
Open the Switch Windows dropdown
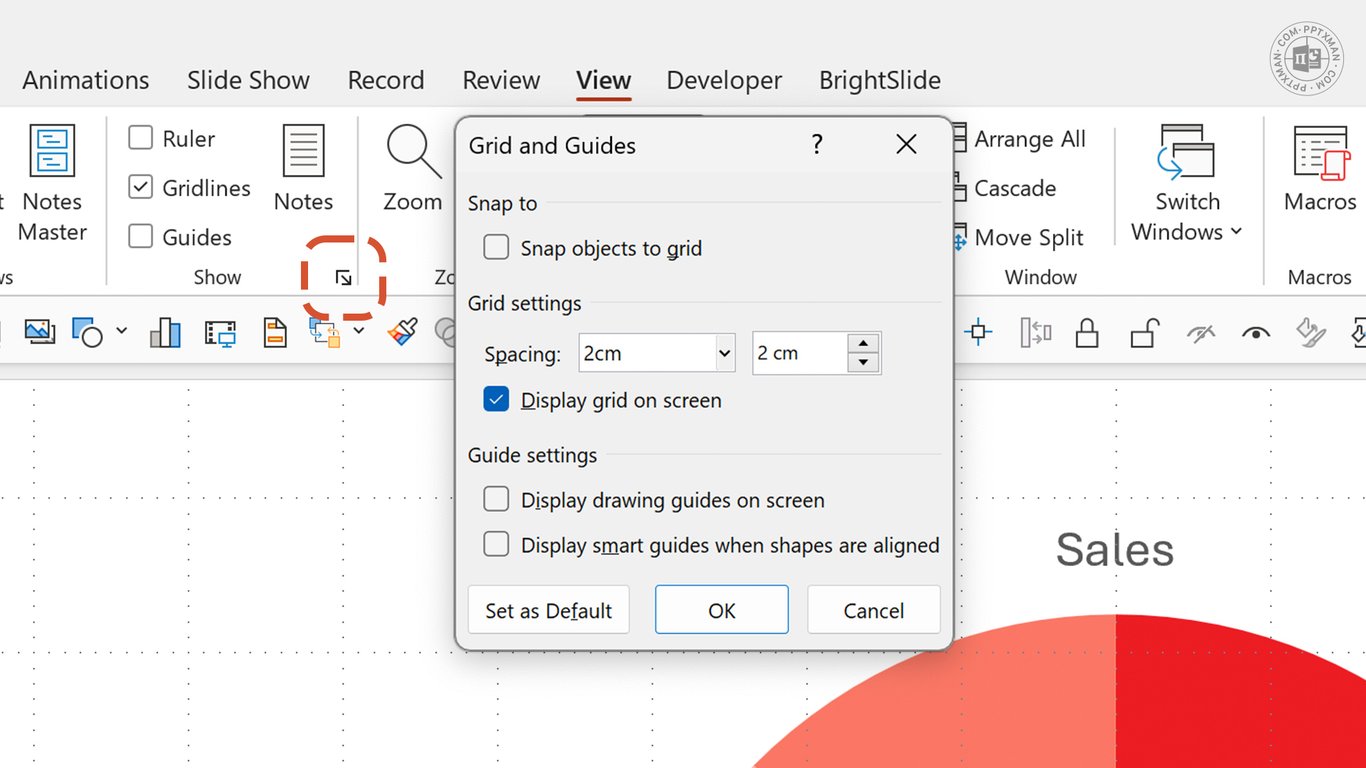click(1187, 184)
